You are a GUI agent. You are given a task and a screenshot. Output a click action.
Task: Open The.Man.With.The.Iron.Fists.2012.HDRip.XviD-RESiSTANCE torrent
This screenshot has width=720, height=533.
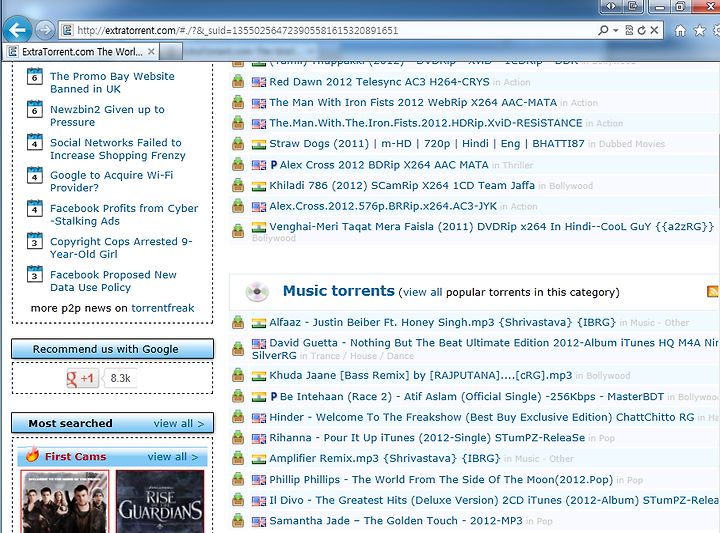[426, 123]
